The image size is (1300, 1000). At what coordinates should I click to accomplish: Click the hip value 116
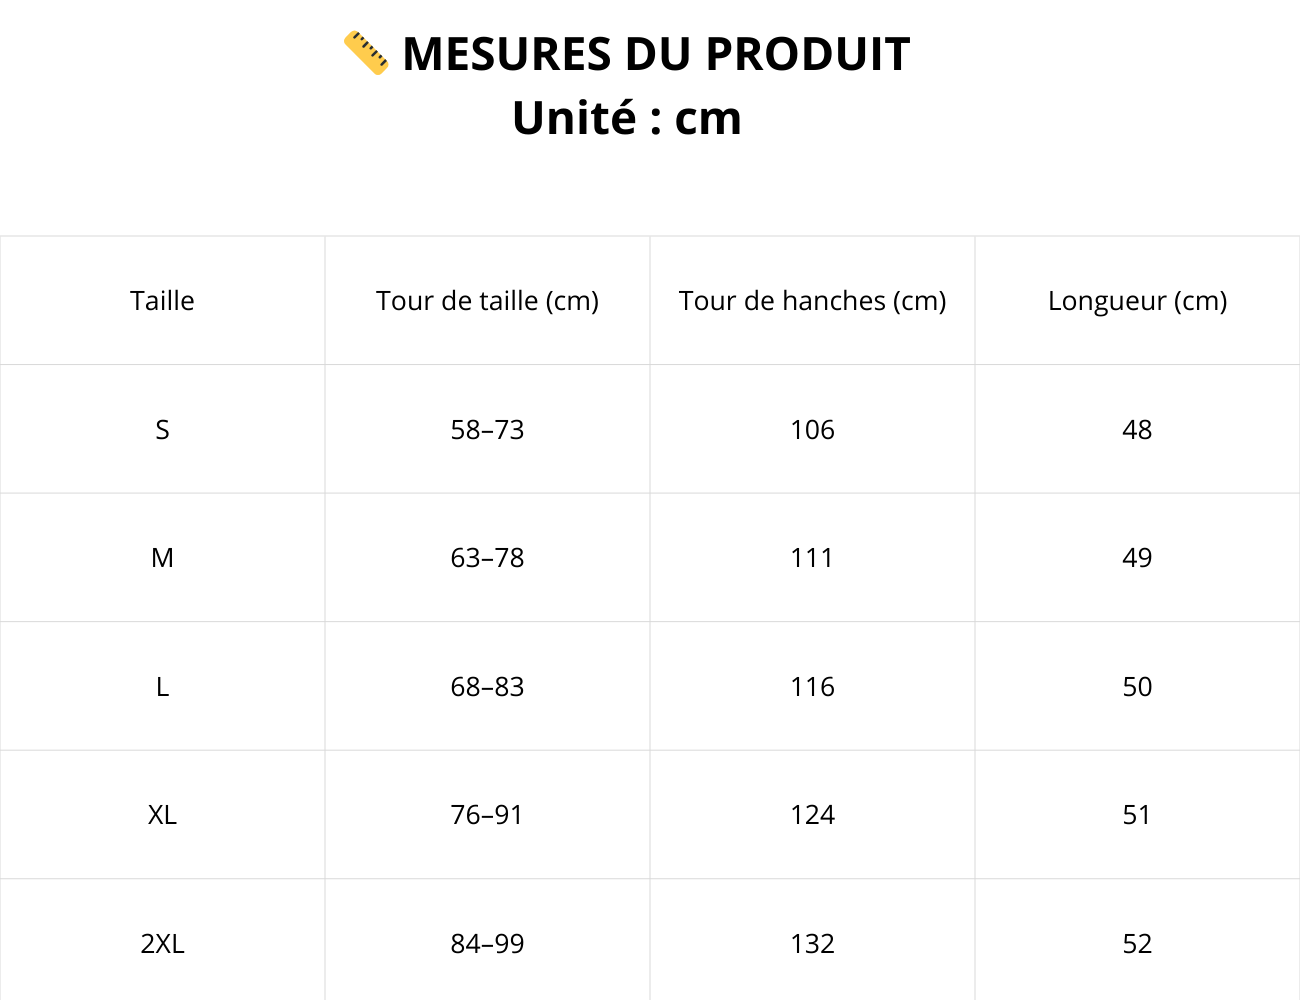coord(812,687)
